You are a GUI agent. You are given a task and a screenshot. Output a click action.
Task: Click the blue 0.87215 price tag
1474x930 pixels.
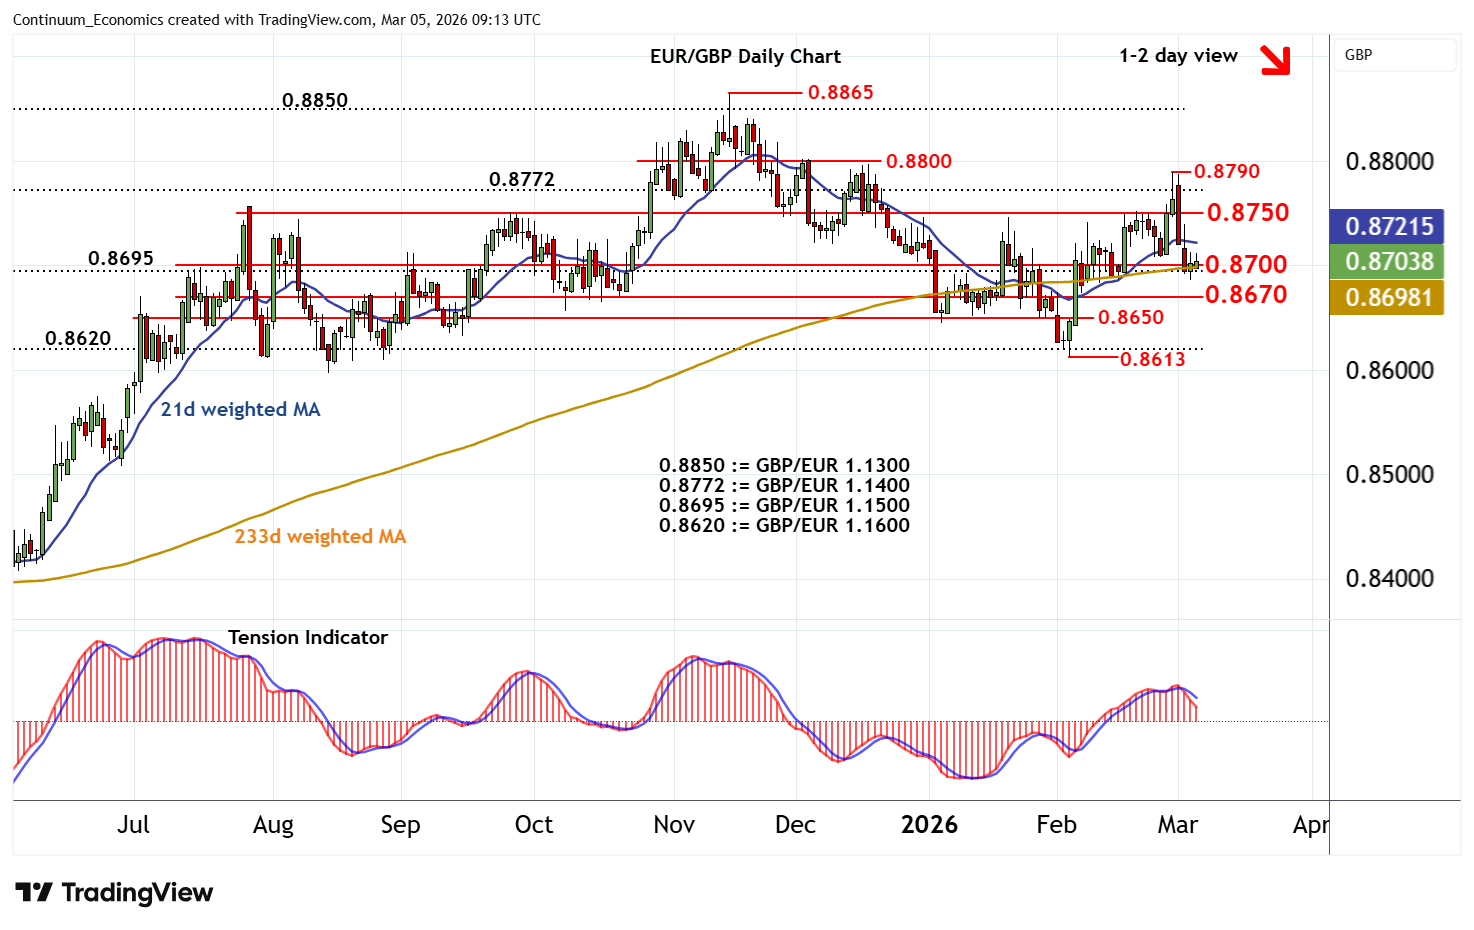tap(1387, 226)
